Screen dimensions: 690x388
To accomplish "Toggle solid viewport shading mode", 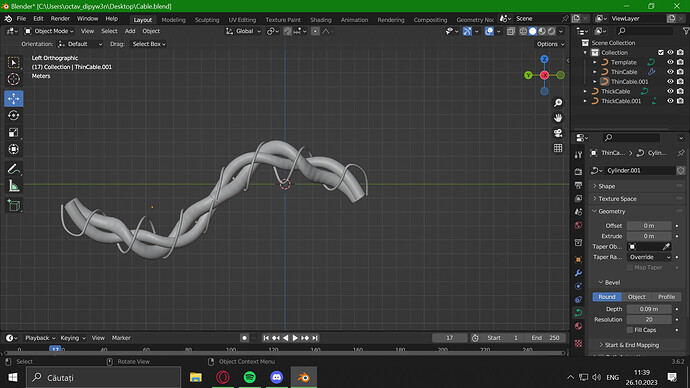I will coord(532,31).
